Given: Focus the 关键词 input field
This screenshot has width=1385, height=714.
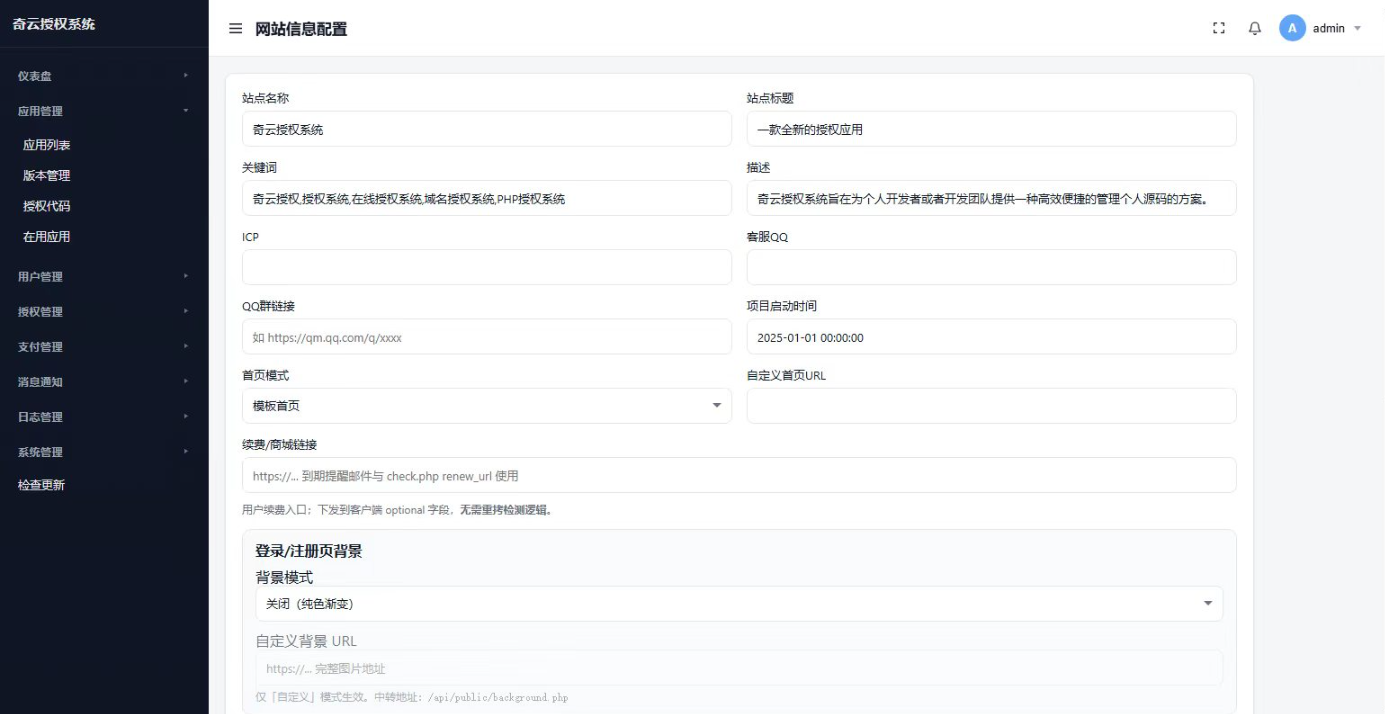Looking at the screenshot, I should tap(487, 198).
